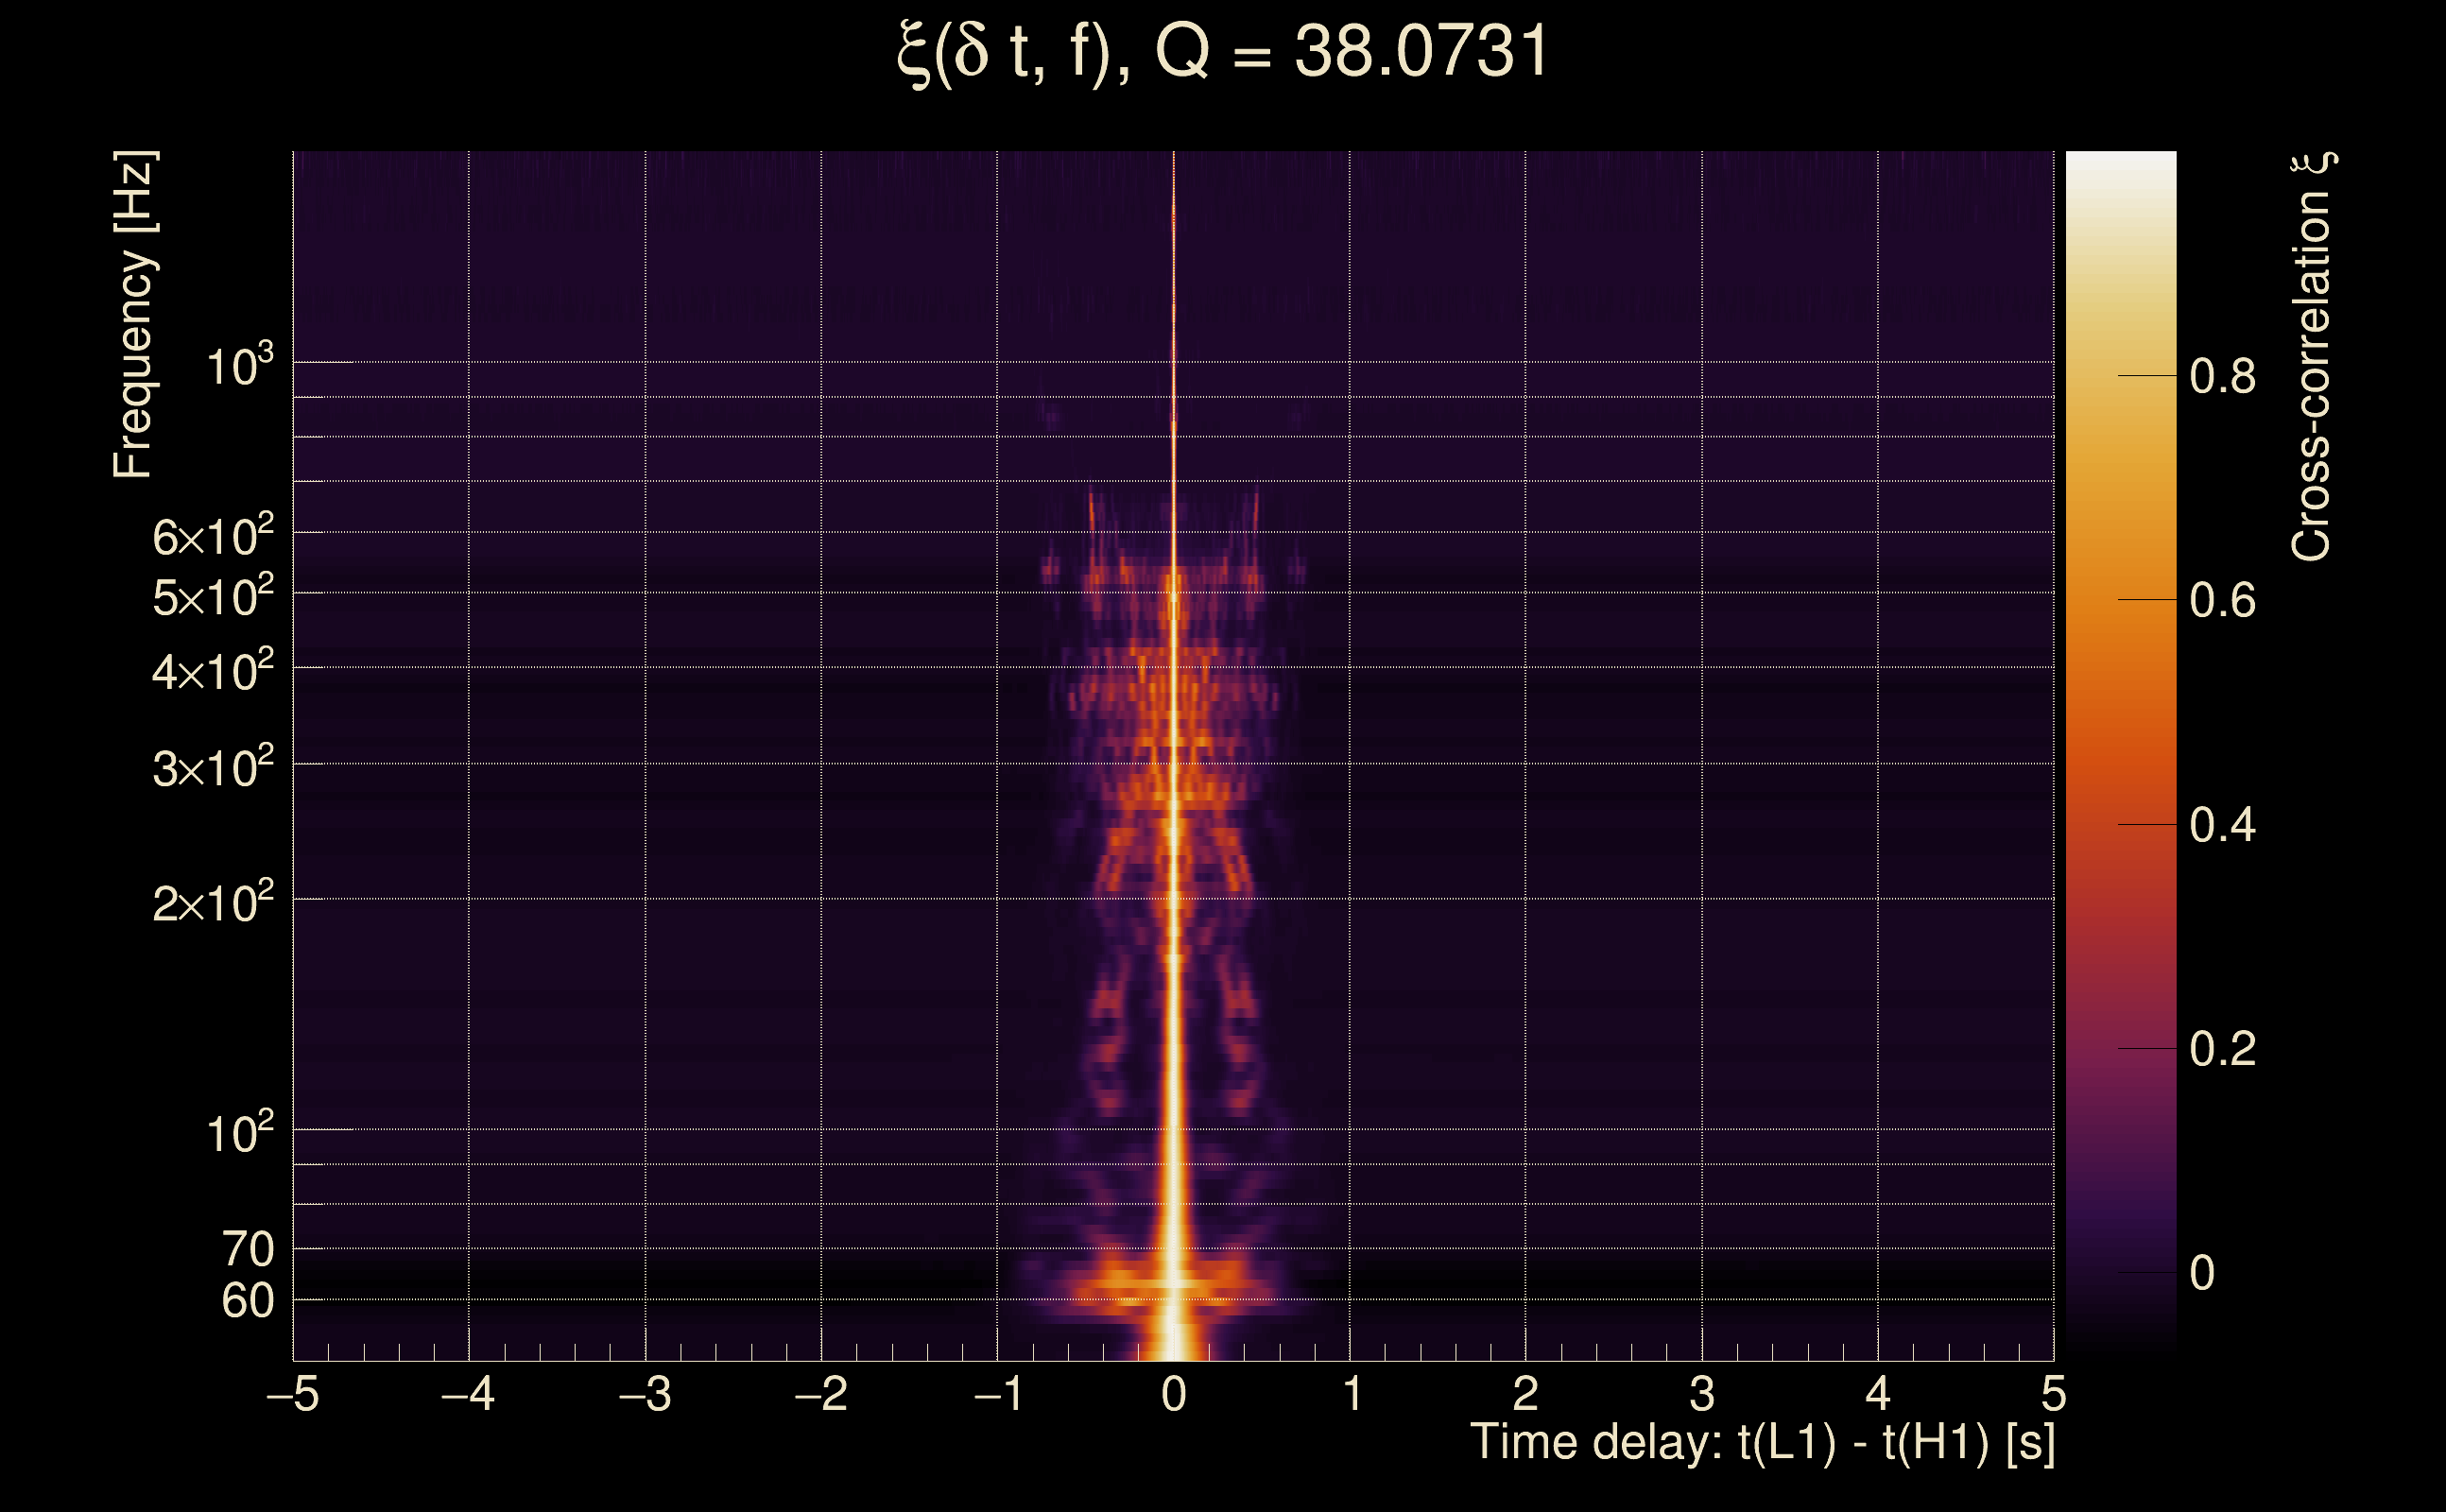Click the x-axis tick label 5
This screenshot has width=2446, height=1512.
[x=2054, y=1394]
